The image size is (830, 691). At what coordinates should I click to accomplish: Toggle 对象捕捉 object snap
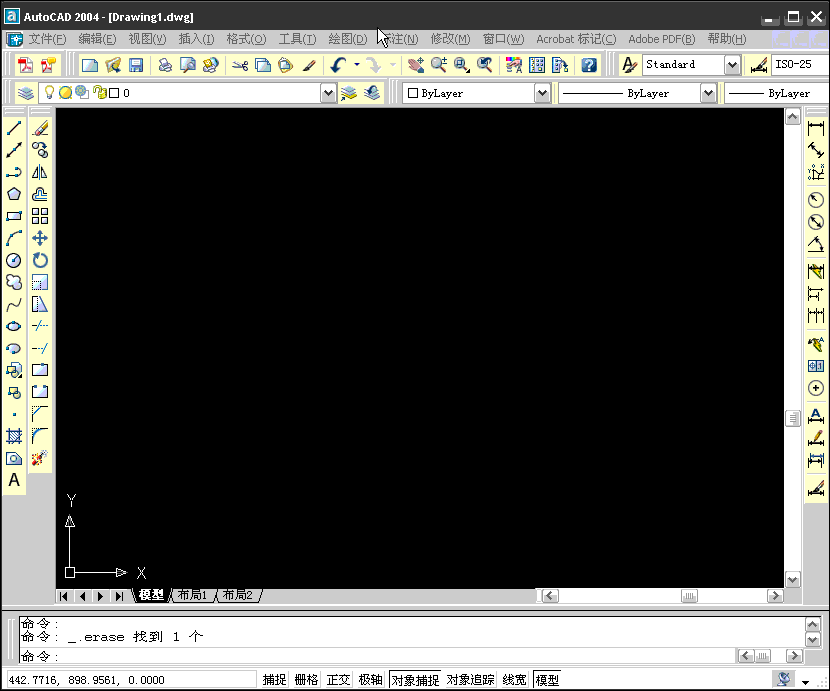pyautogui.click(x=415, y=679)
